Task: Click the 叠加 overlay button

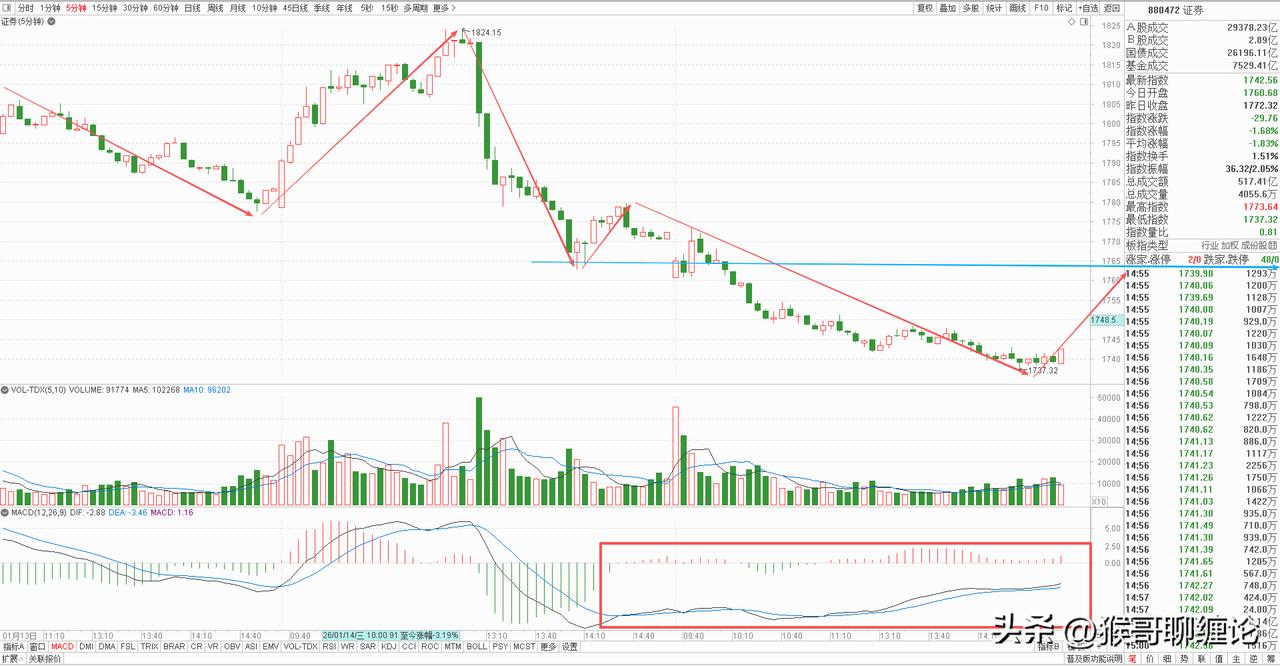Action: 948,8
